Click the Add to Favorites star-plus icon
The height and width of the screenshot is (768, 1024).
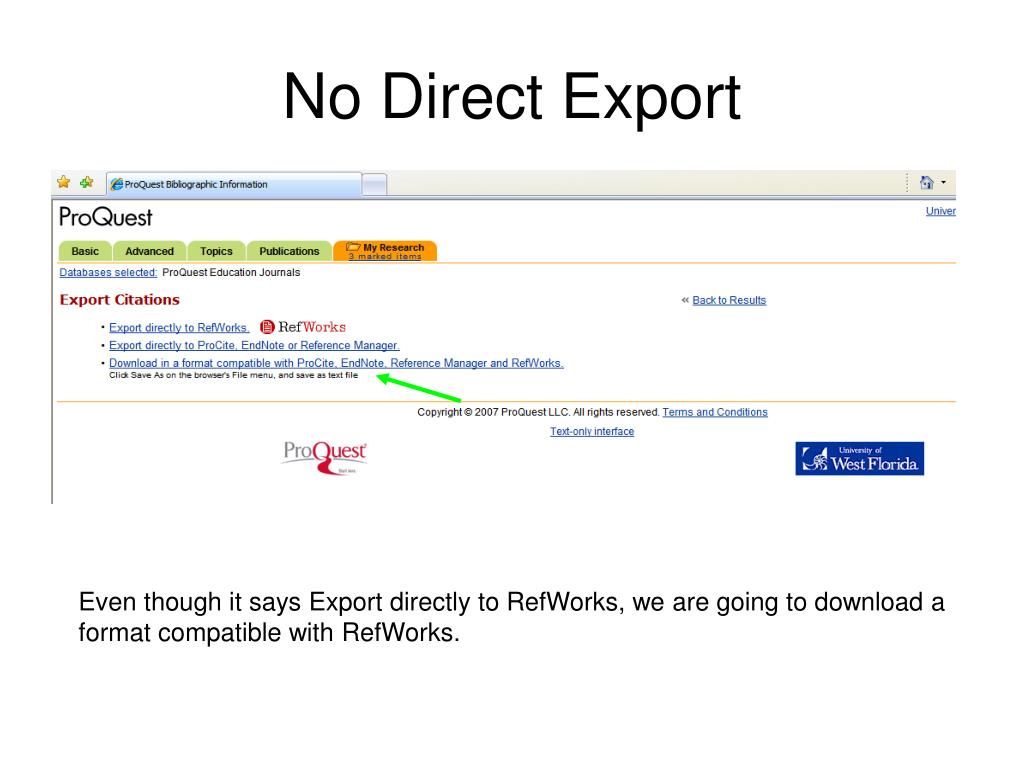[87, 182]
